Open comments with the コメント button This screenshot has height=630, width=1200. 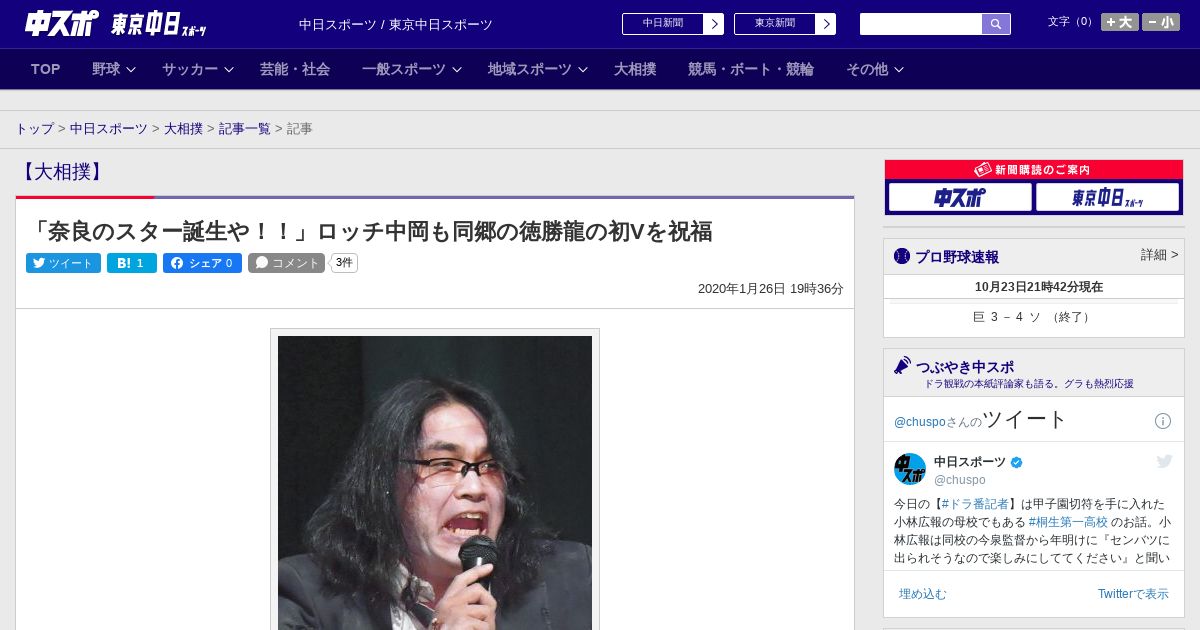286,263
